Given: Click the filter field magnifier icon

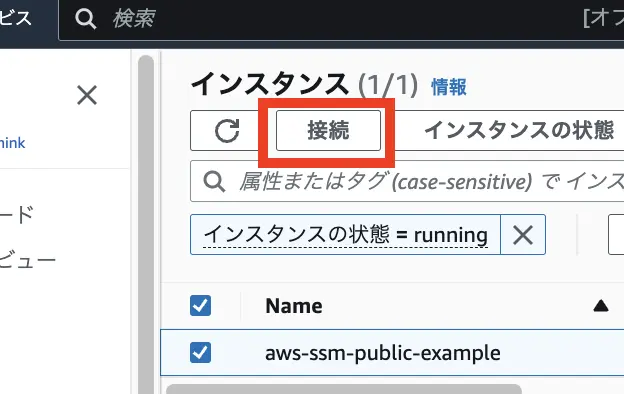Looking at the screenshot, I should [214, 182].
